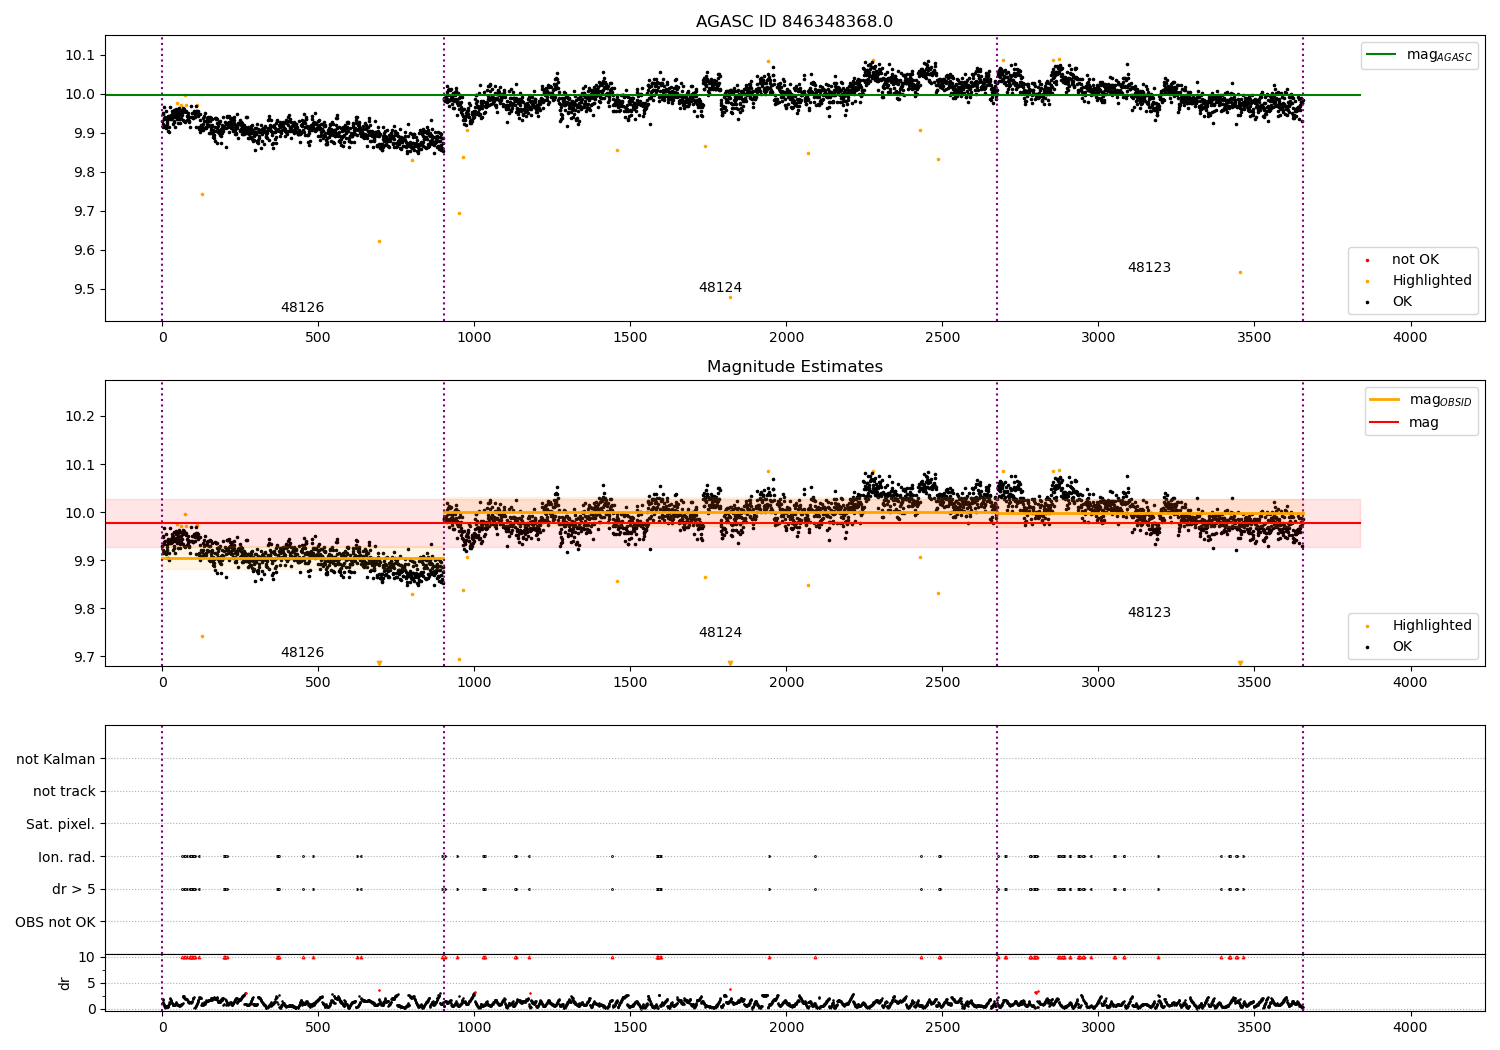The image size is (1500, 1050).
Task: Click the orange line sample beside mag OBSID
Action: point(1385,400)
